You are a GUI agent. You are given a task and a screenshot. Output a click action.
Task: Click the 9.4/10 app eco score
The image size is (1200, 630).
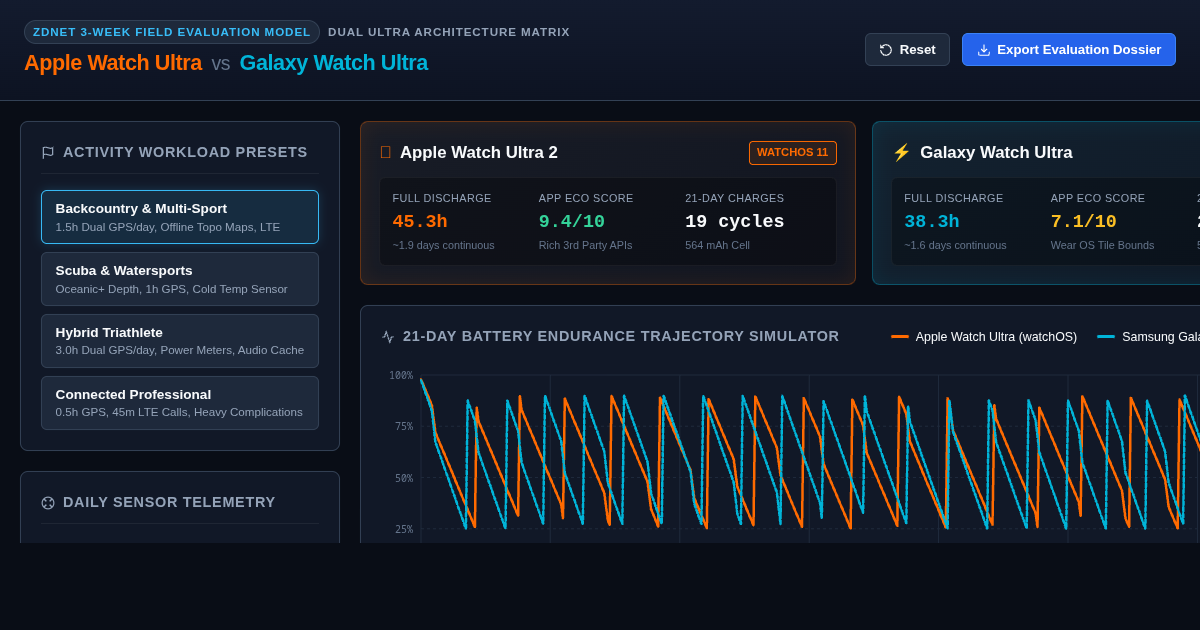point(572,222)
